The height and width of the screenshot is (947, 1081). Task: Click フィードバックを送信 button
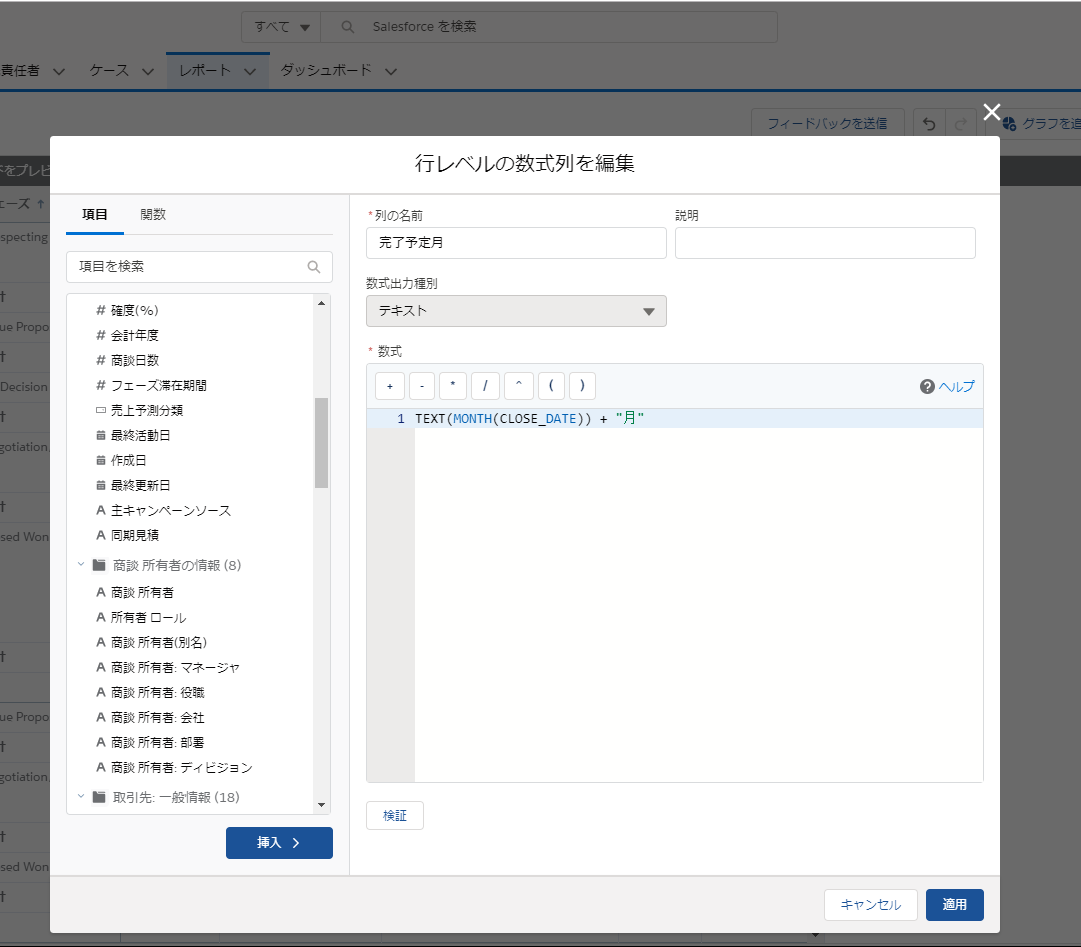coord(827,123)
